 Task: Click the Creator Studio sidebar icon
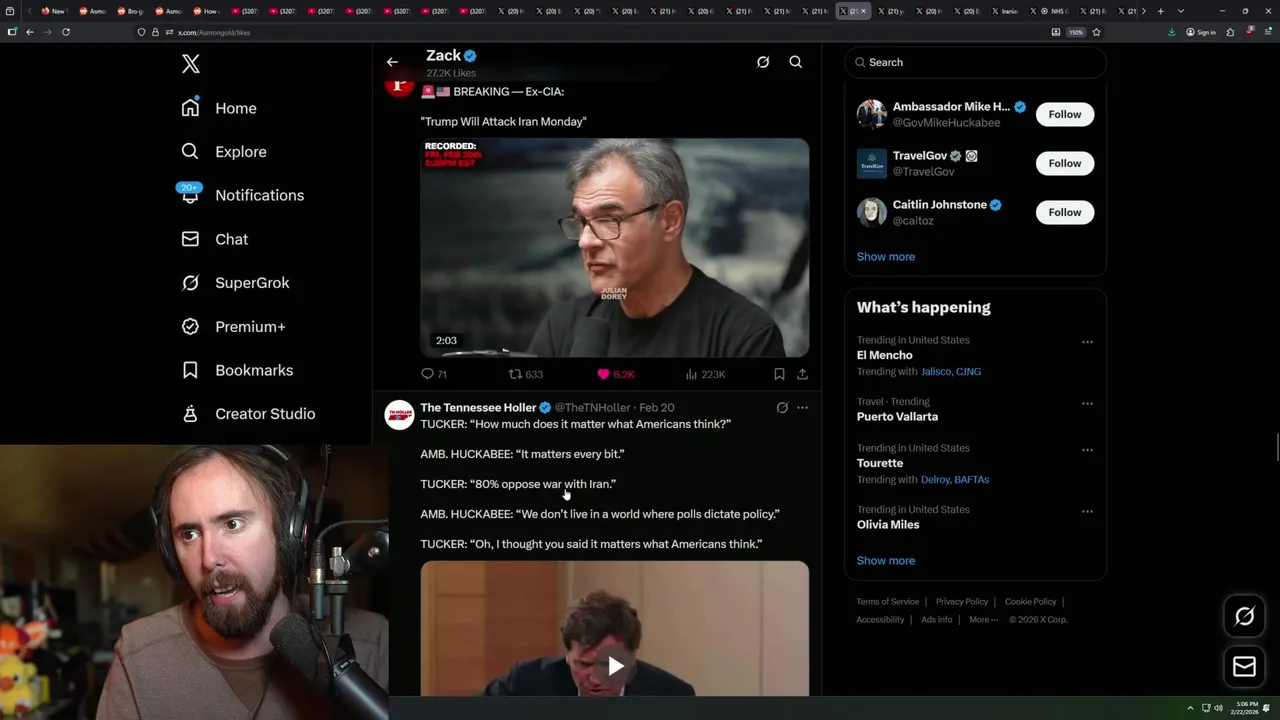[x=190, y=414]
